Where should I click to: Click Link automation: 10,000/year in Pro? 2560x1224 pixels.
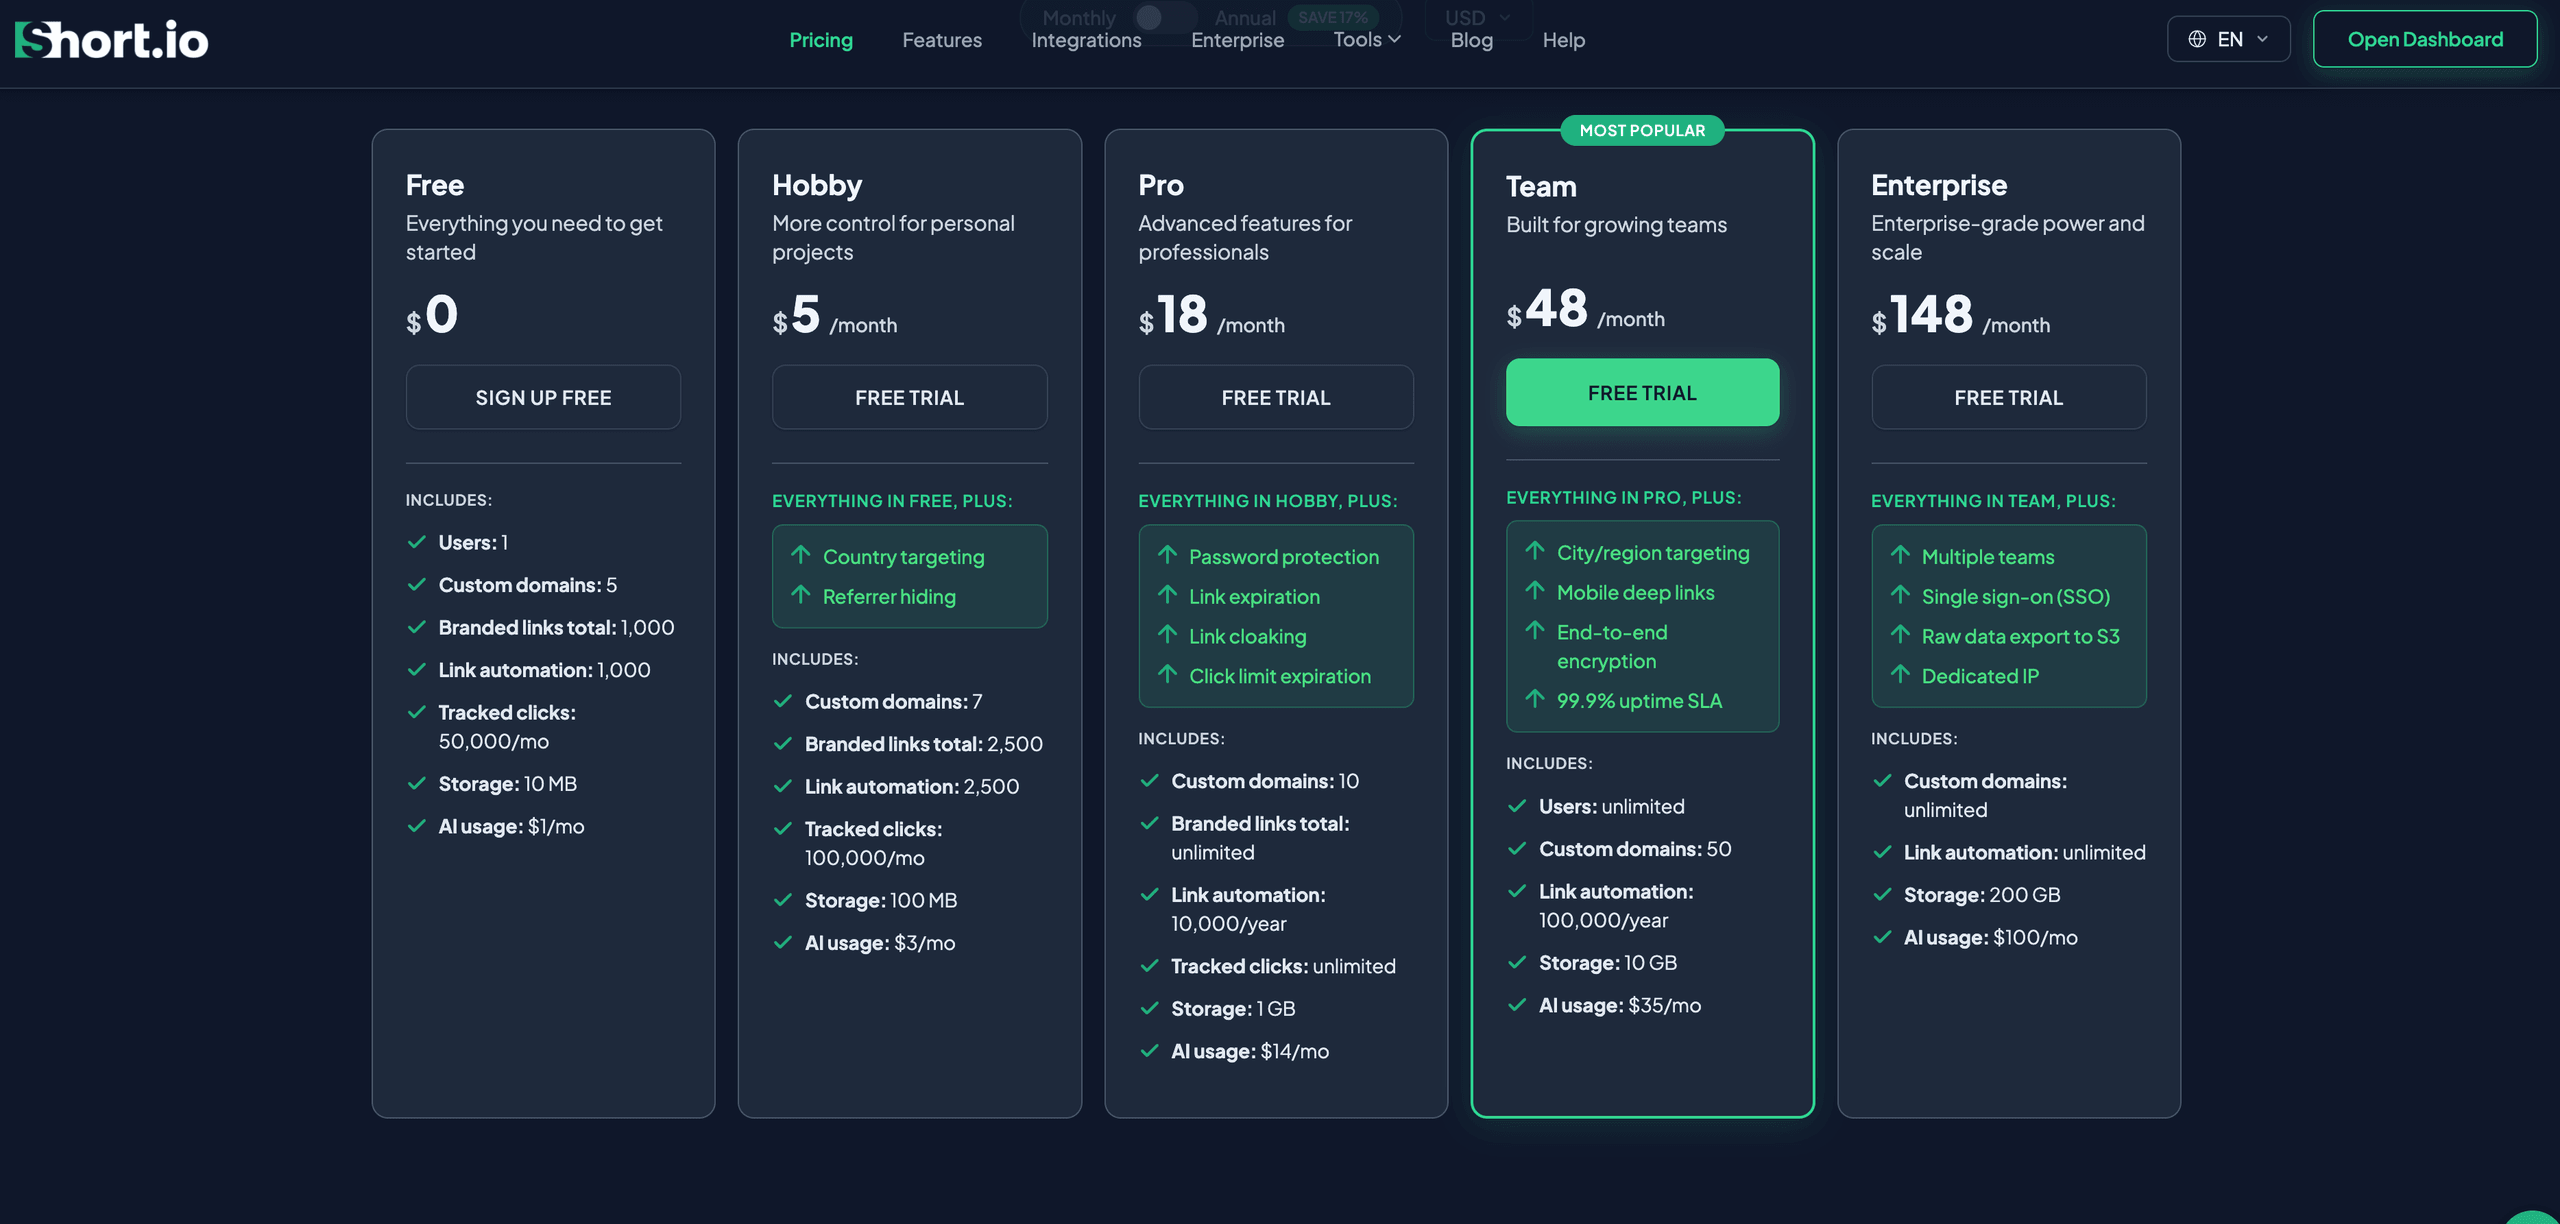(x=1248, y=909)
